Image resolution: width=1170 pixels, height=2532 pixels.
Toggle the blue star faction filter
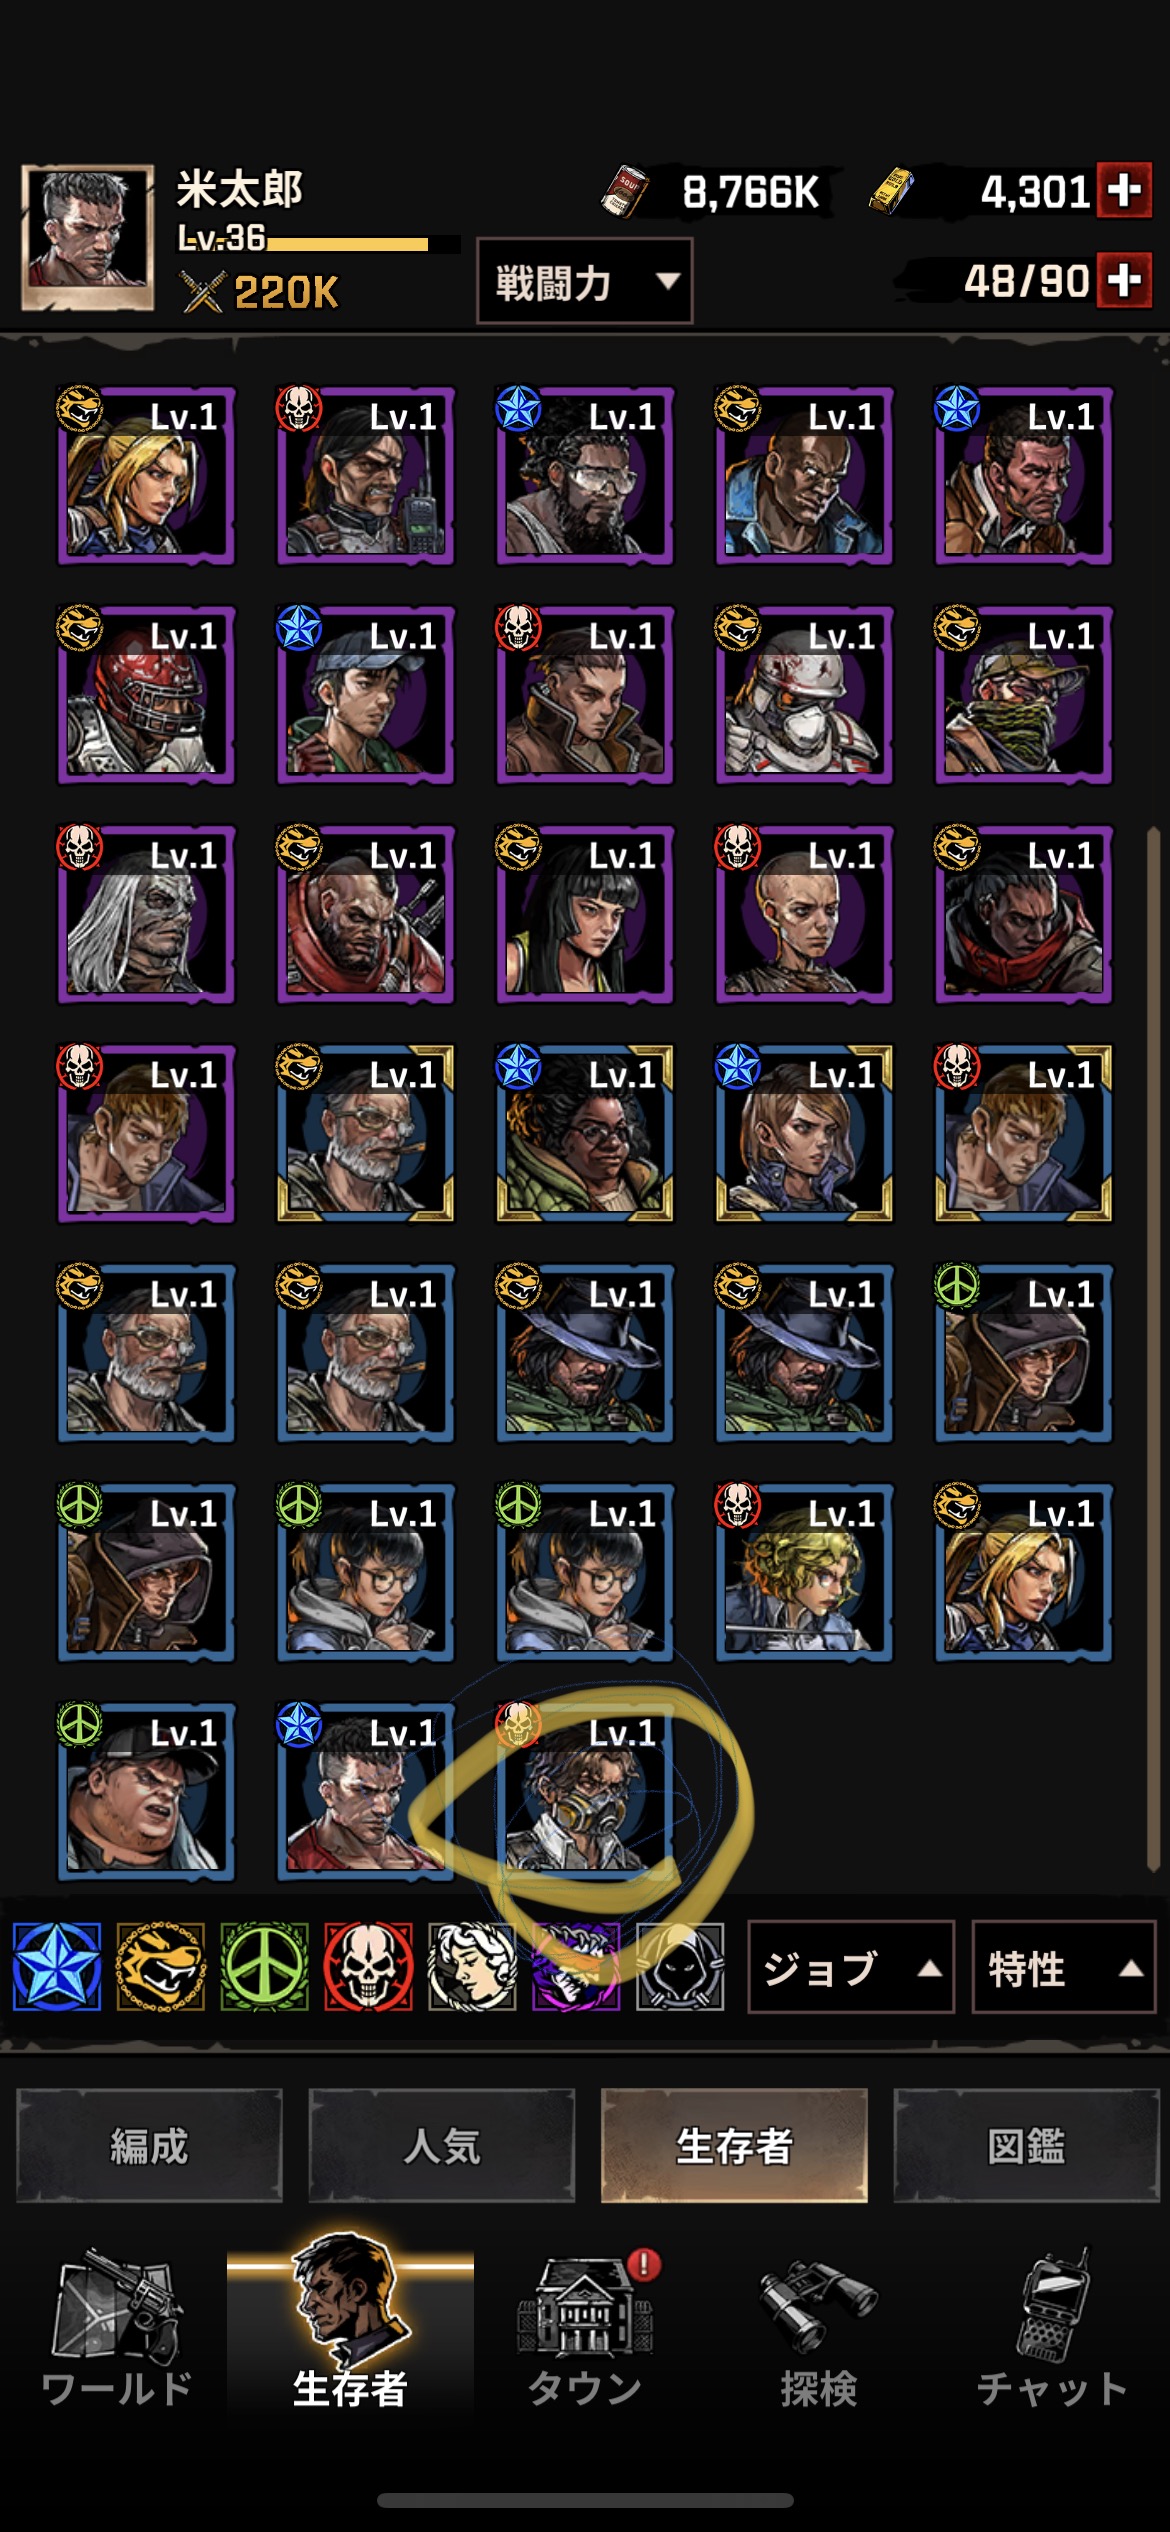[57, 1966]
